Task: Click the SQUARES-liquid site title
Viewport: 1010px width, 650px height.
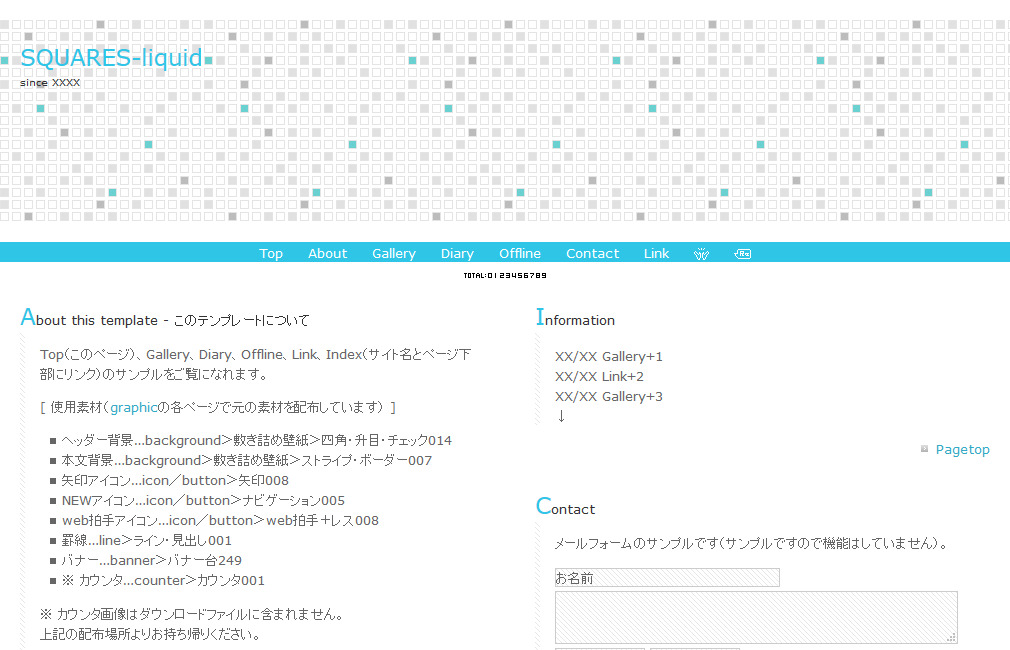Action: [x=111, y=58]
